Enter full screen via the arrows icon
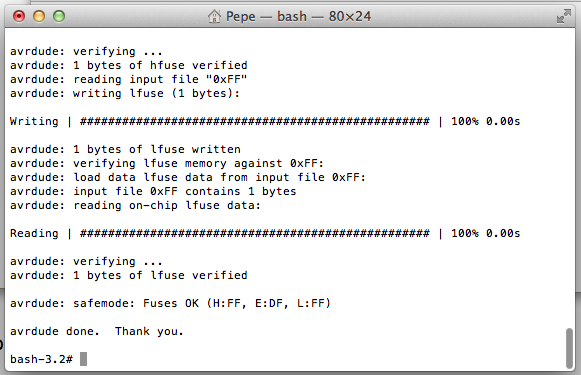The height and width of the screenshot is (375, 581). [564, 16]
